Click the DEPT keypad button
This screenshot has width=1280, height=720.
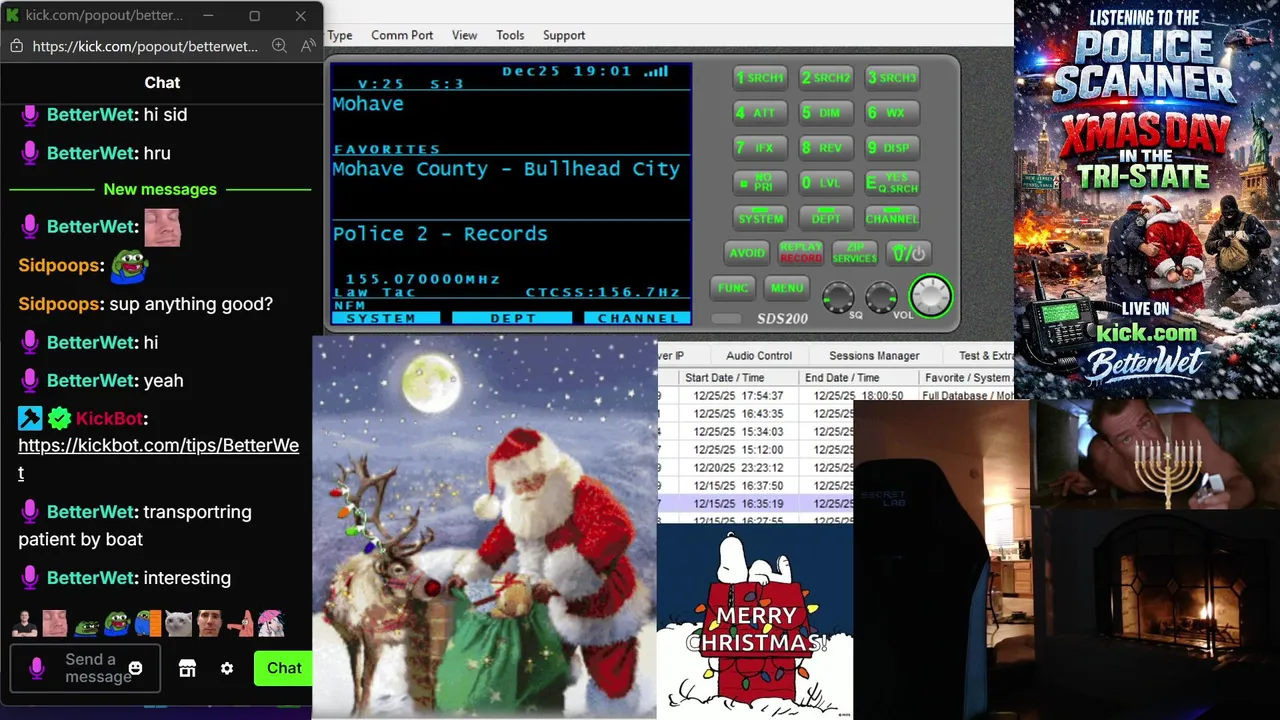click(x=826, y=218)
